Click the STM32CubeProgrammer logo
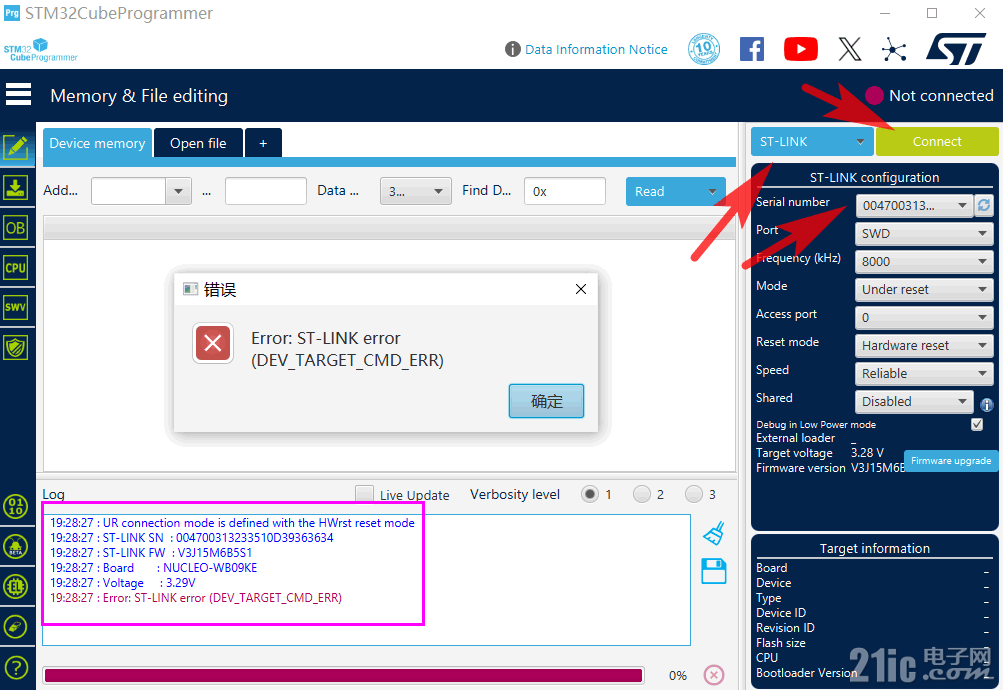Screen dimensions: 1003x690 (40, 50)
